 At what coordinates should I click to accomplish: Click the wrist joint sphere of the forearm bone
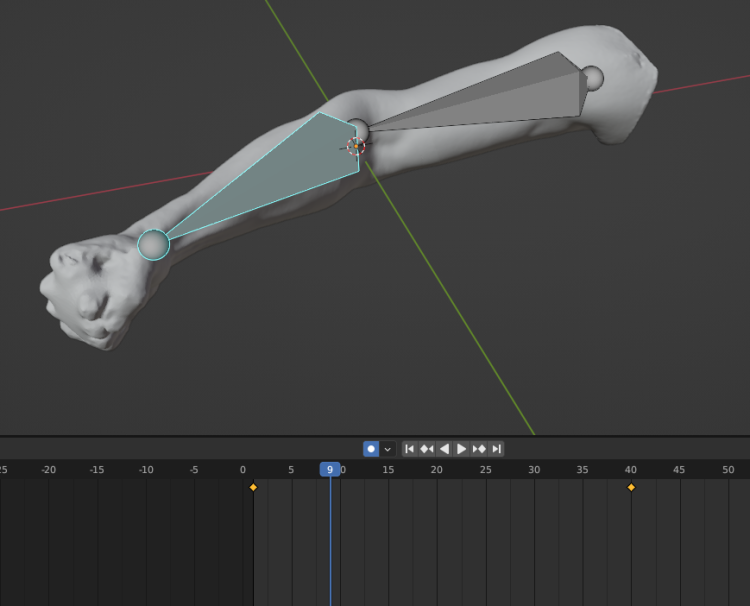[153, 245]
